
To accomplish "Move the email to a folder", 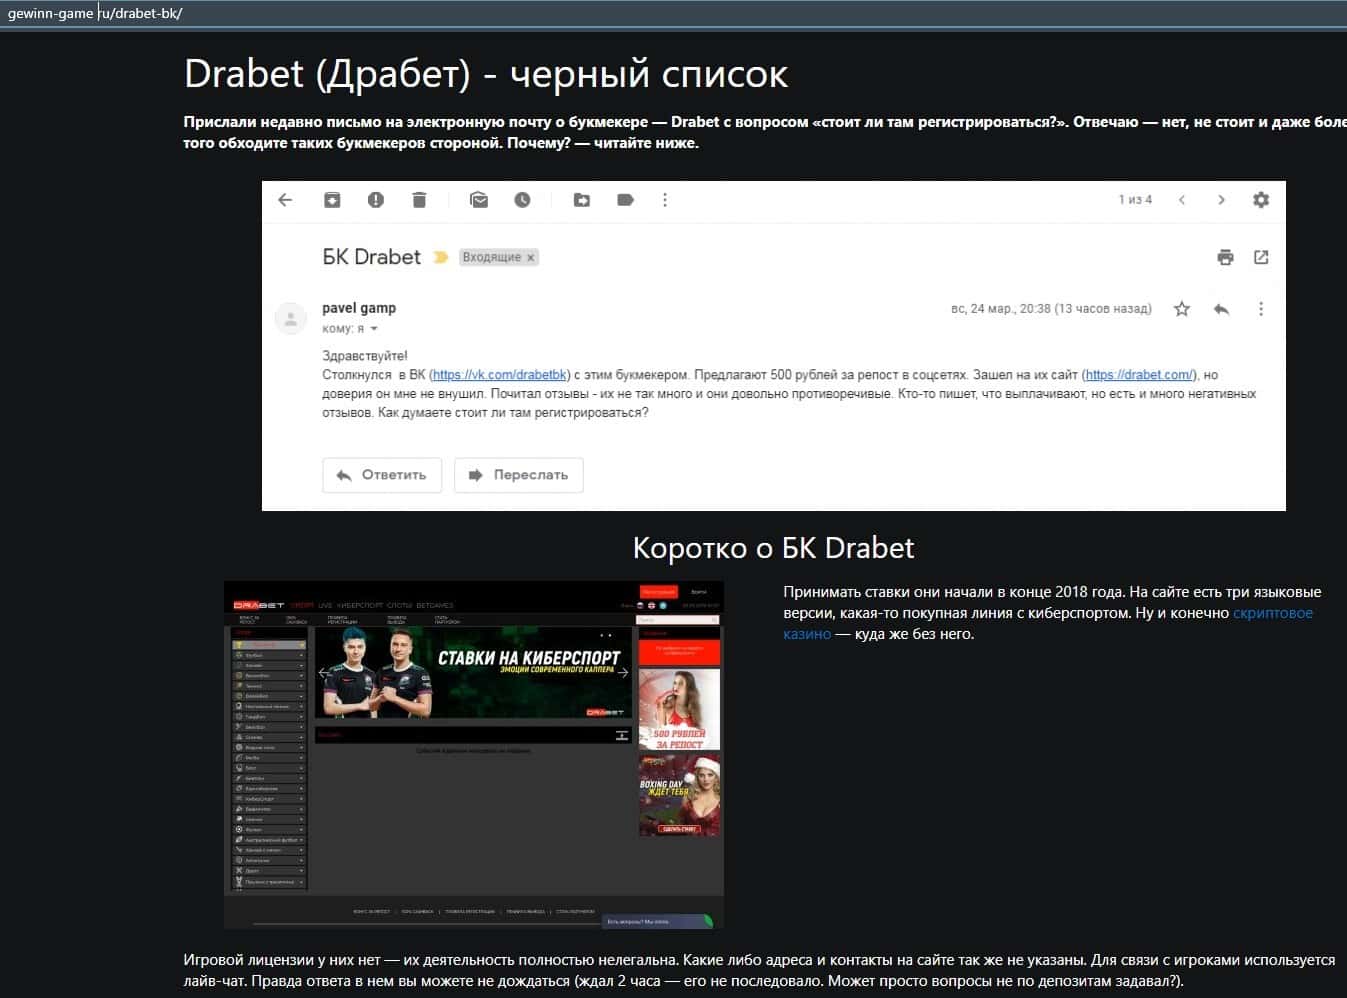I will point(582,200).
